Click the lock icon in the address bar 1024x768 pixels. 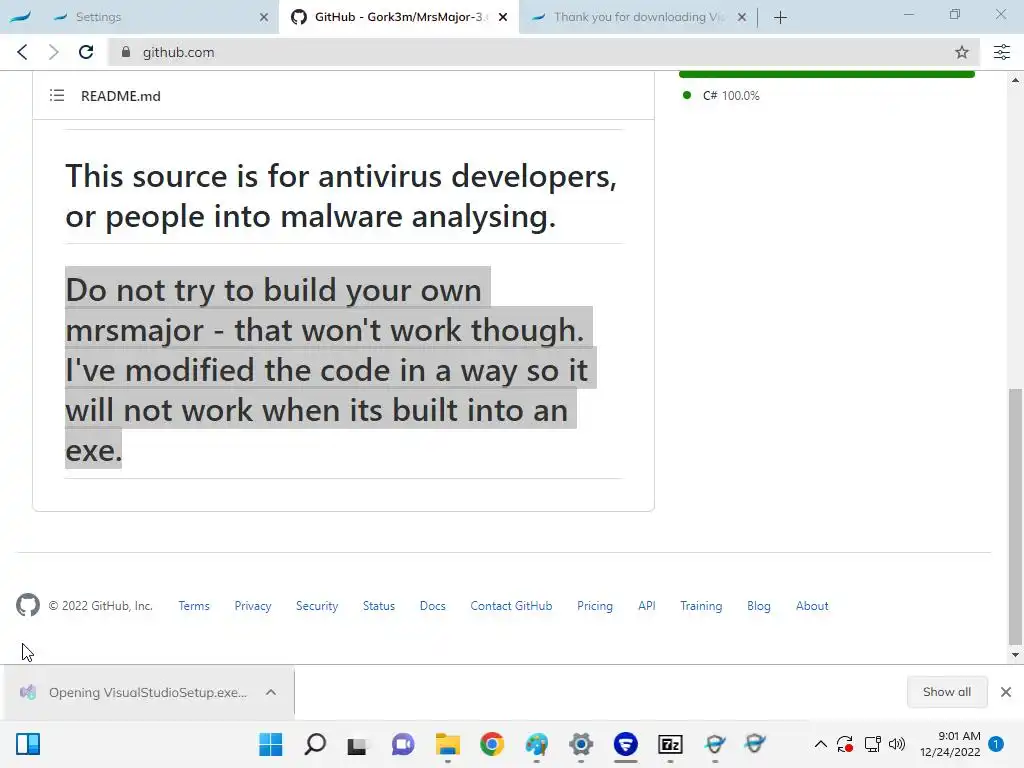pos(126,52)
